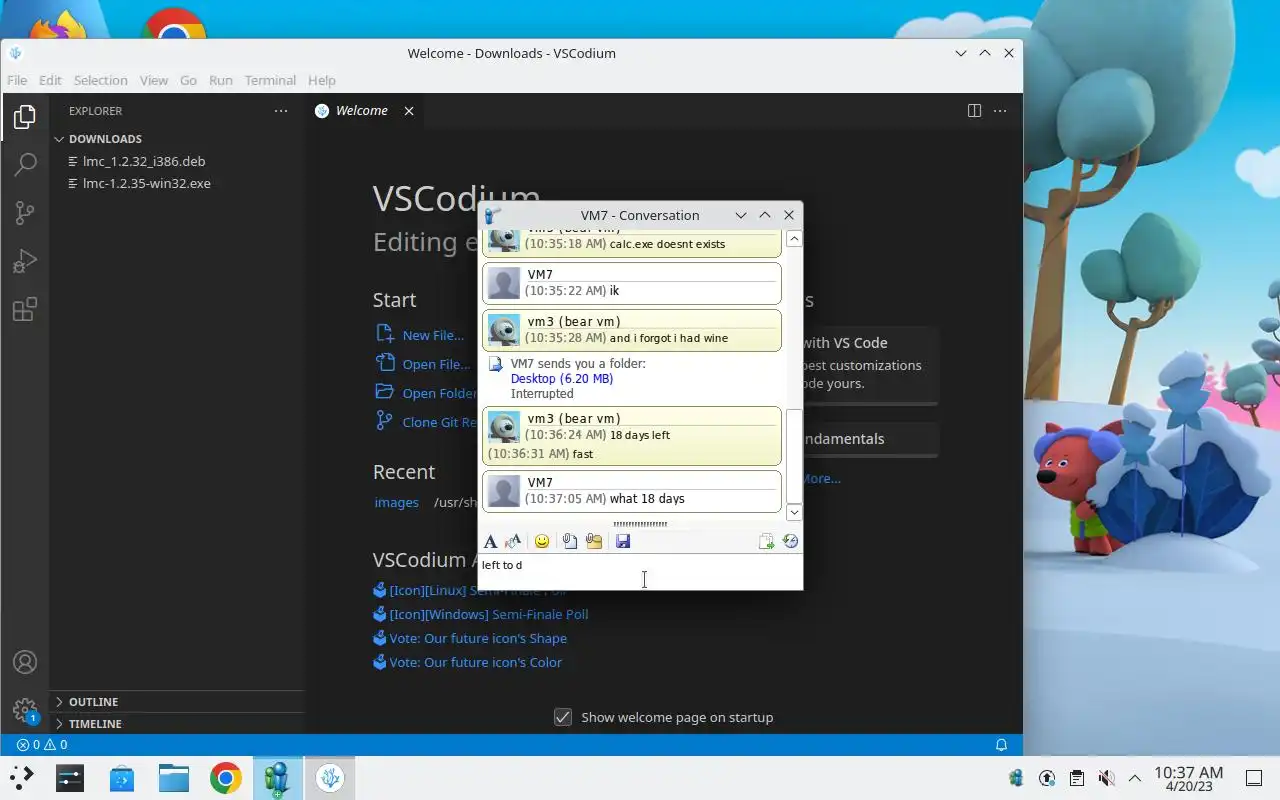This screenshot has width=1280, height=800.
Task: Open the file manager from taskbar
Action: (174, 778)
